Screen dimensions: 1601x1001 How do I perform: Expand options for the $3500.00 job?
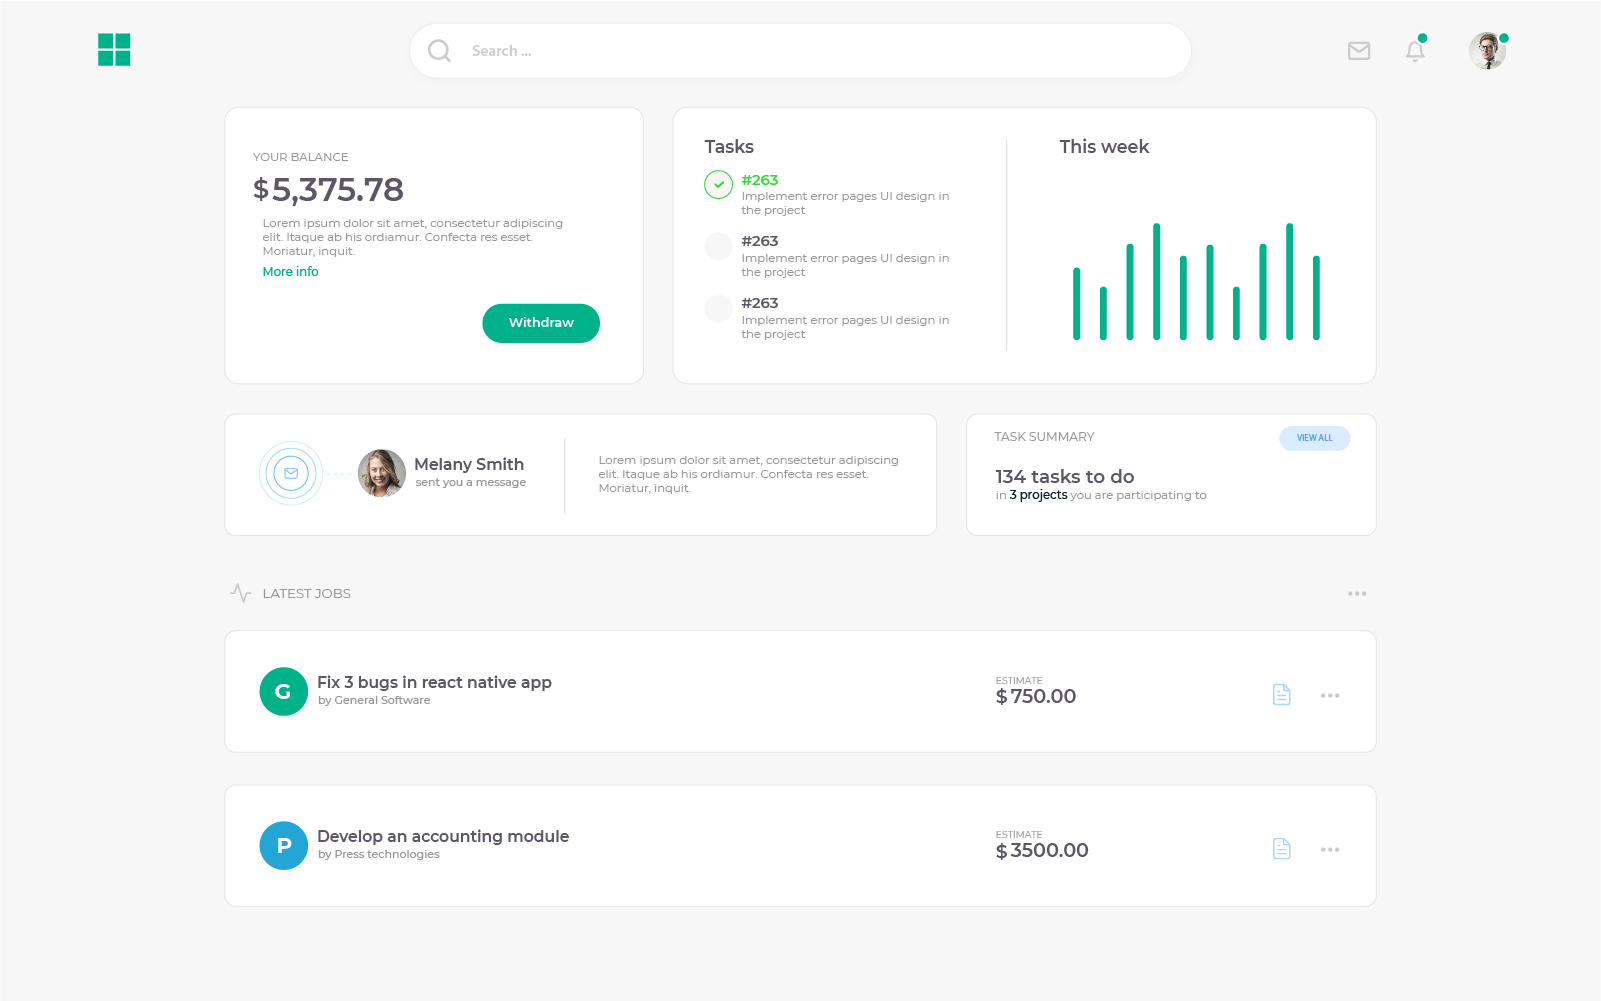[x=1329, y=850]
